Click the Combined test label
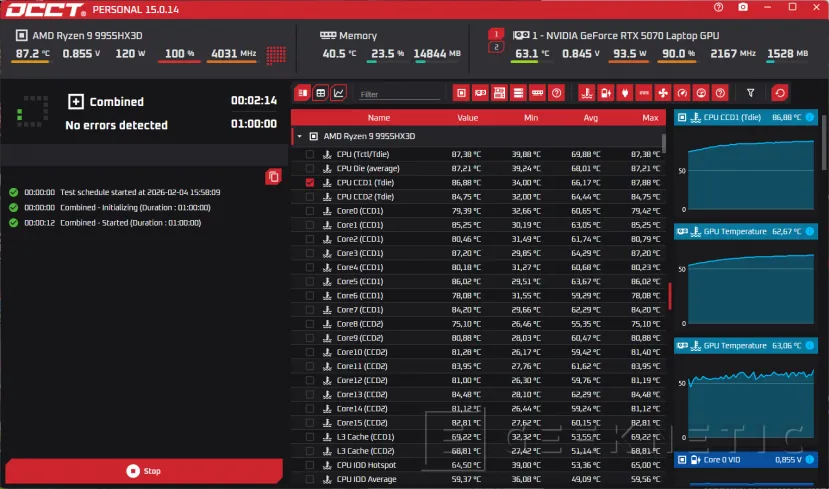This screenshot has height=489, width=829. pos(116,101)
